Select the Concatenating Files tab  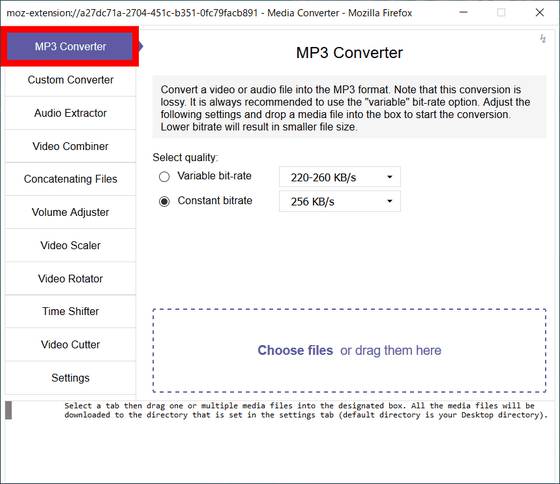[70, 179]
